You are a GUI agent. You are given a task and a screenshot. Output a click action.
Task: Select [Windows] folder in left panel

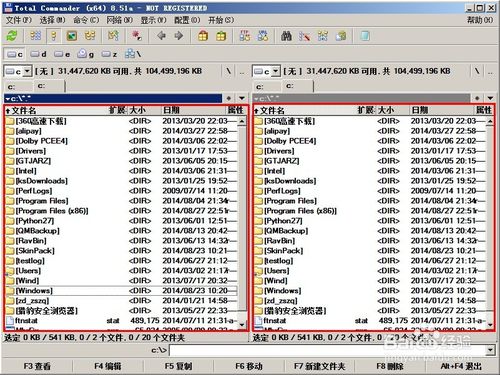[121, 291]
